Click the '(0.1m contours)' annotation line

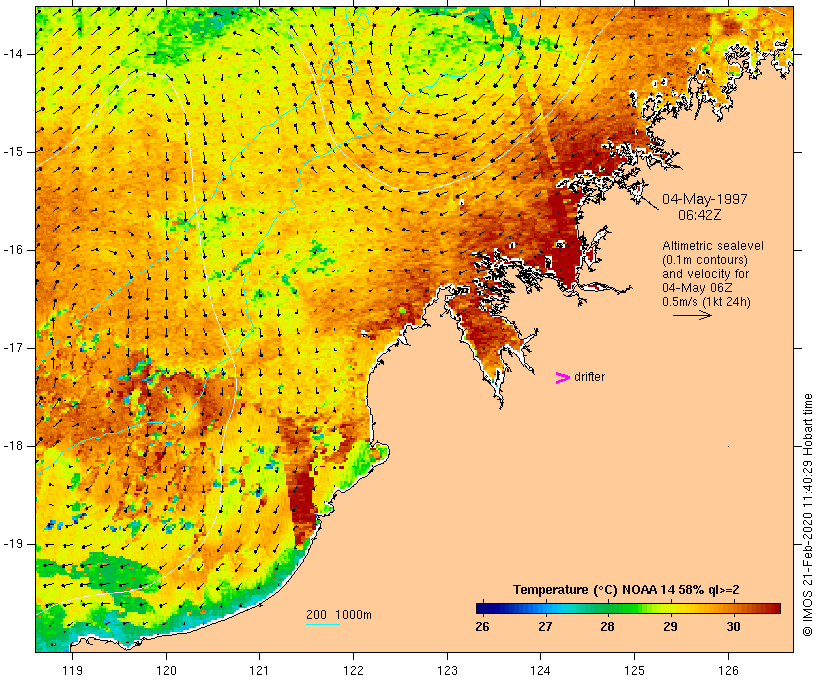tap(705, 260)
